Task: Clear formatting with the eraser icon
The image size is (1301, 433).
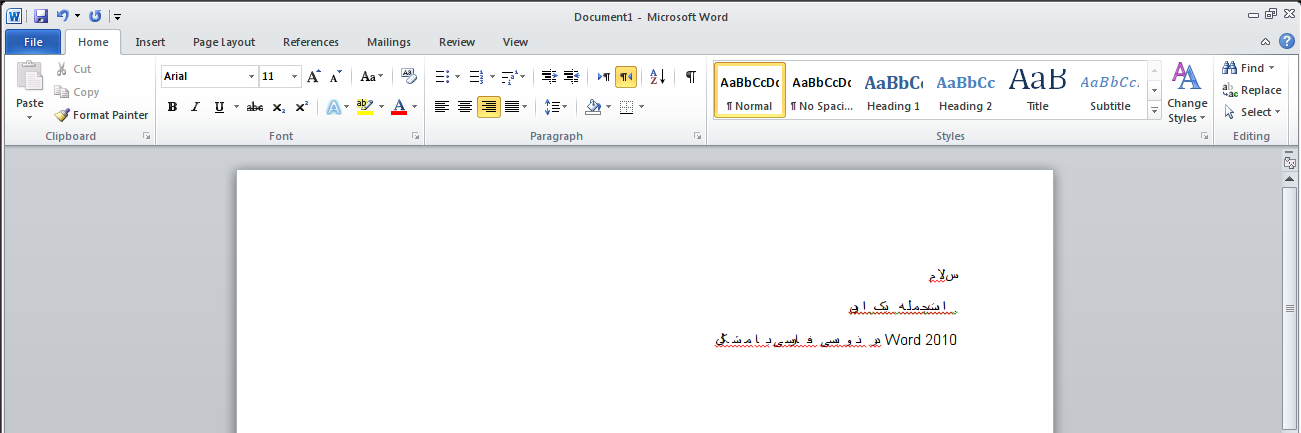Action: [x=408, y=76]
